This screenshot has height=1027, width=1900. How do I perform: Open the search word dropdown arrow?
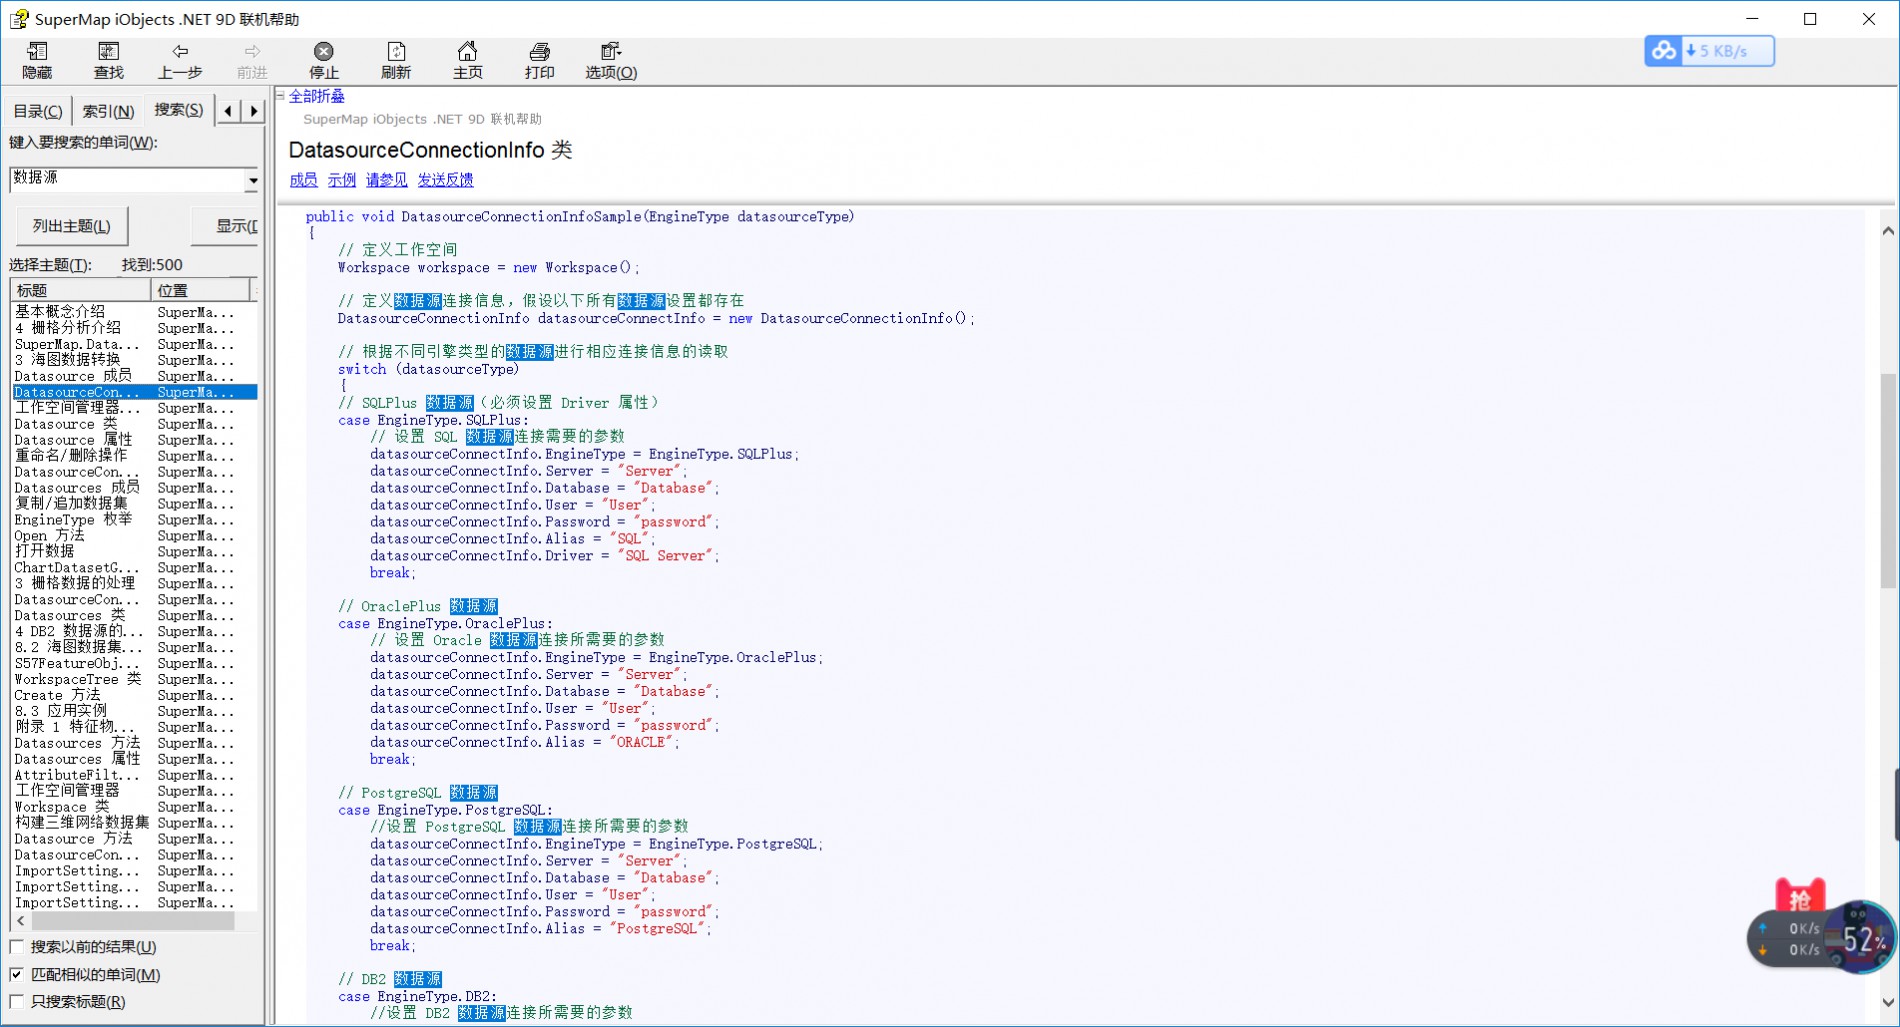(252, 180)
